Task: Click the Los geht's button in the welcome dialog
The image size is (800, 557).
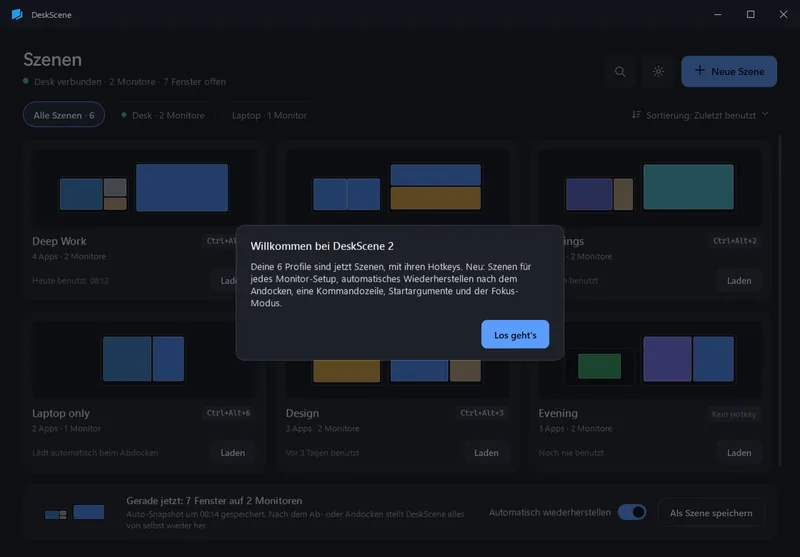Action: coord(515,335)
